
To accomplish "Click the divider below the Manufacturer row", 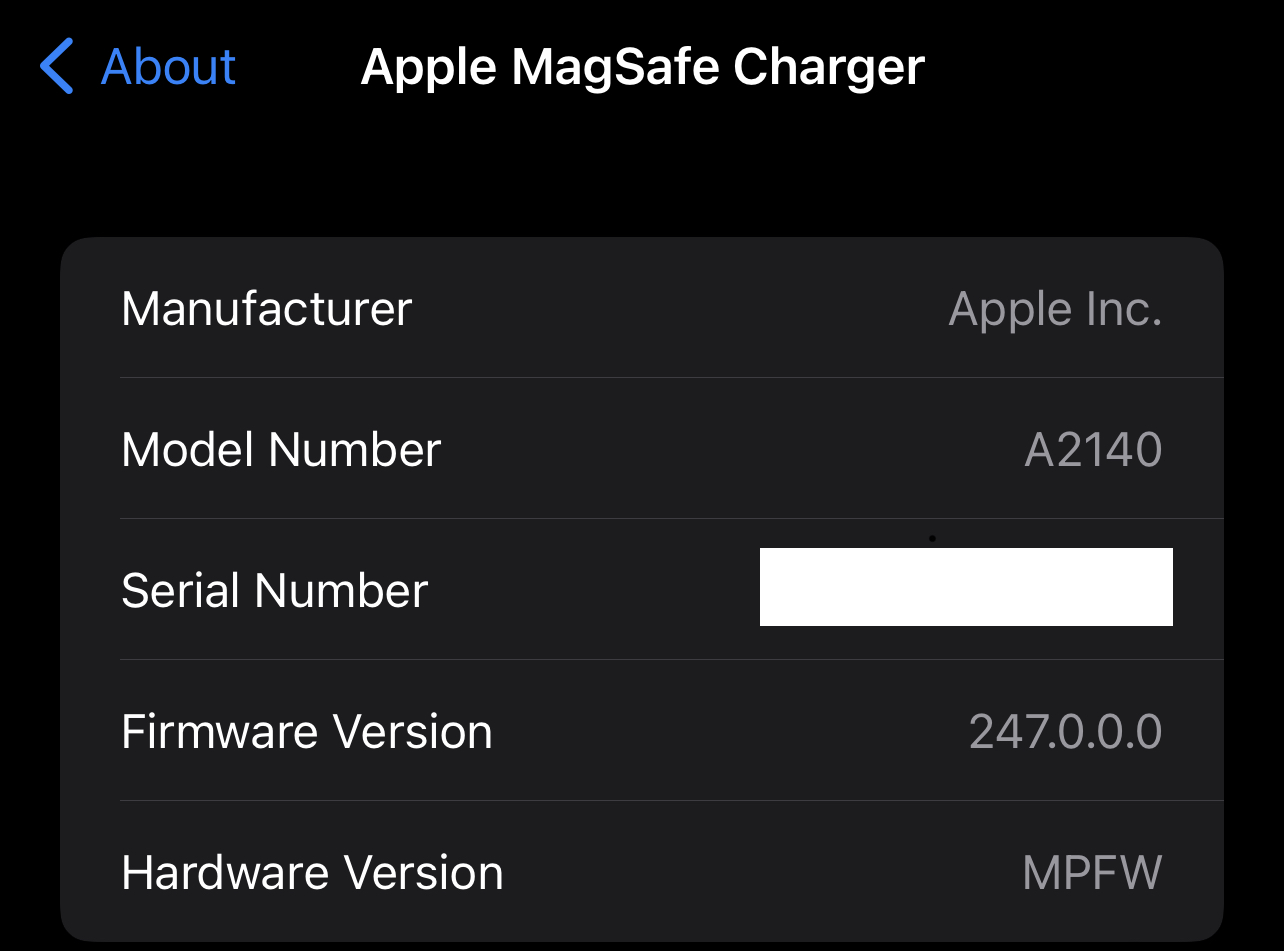I will (x=670, y=378).
